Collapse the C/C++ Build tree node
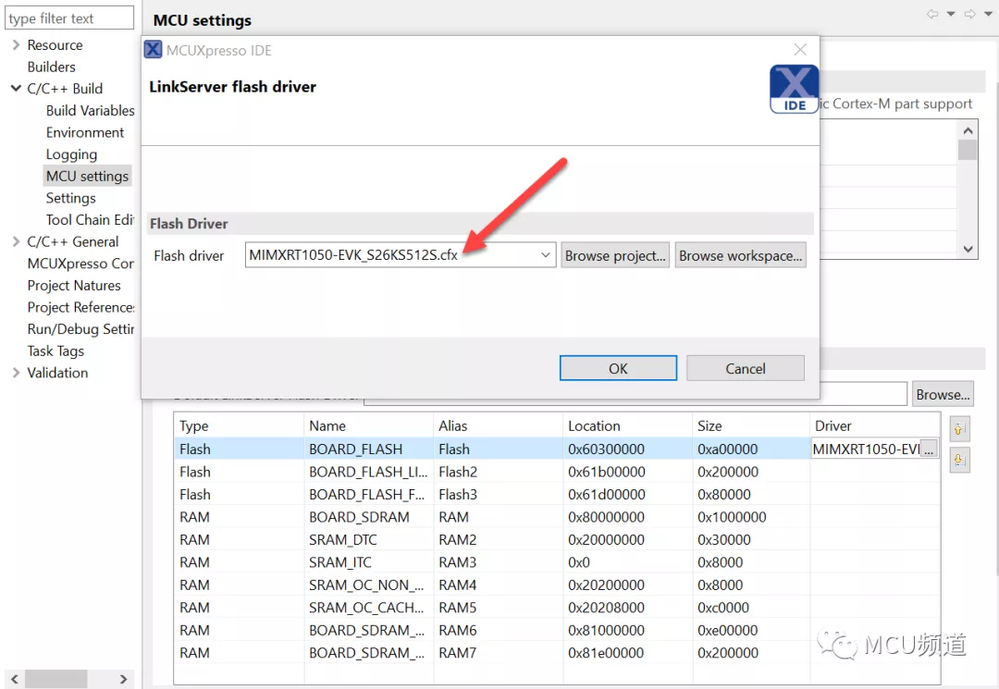 16,89
